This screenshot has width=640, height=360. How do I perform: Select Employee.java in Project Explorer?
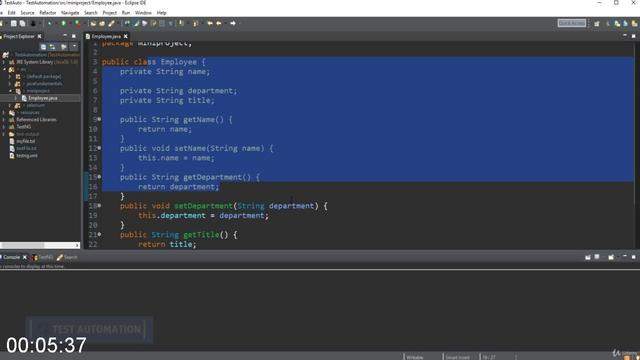tap(42, 98)
